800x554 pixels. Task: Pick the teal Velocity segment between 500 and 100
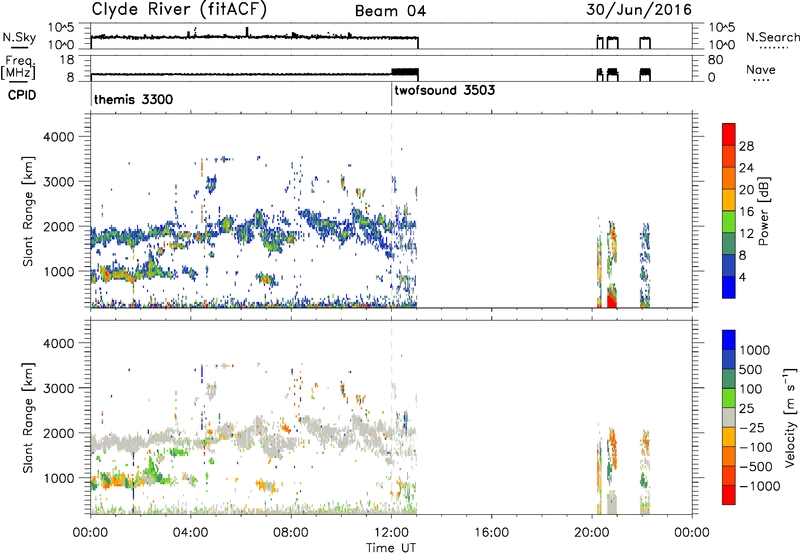pyautogui.click(x=729, y=379)
